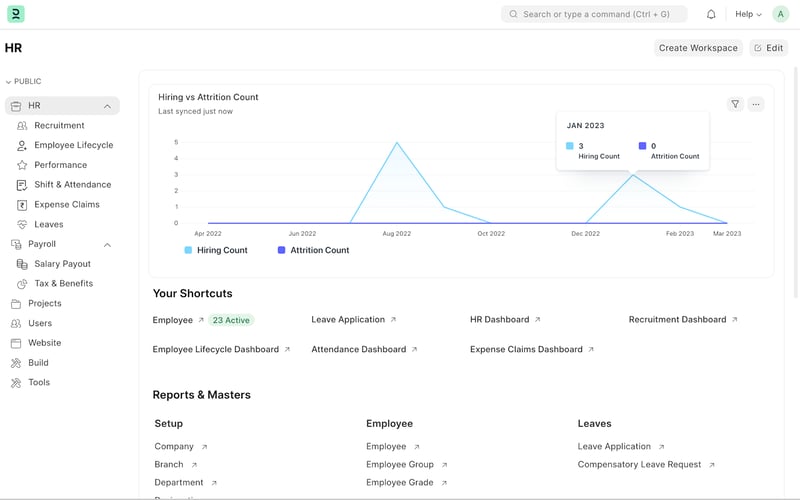Open Employee link under Employee section
The width and height of the screenshot is (800, 500).
point(386,446)
